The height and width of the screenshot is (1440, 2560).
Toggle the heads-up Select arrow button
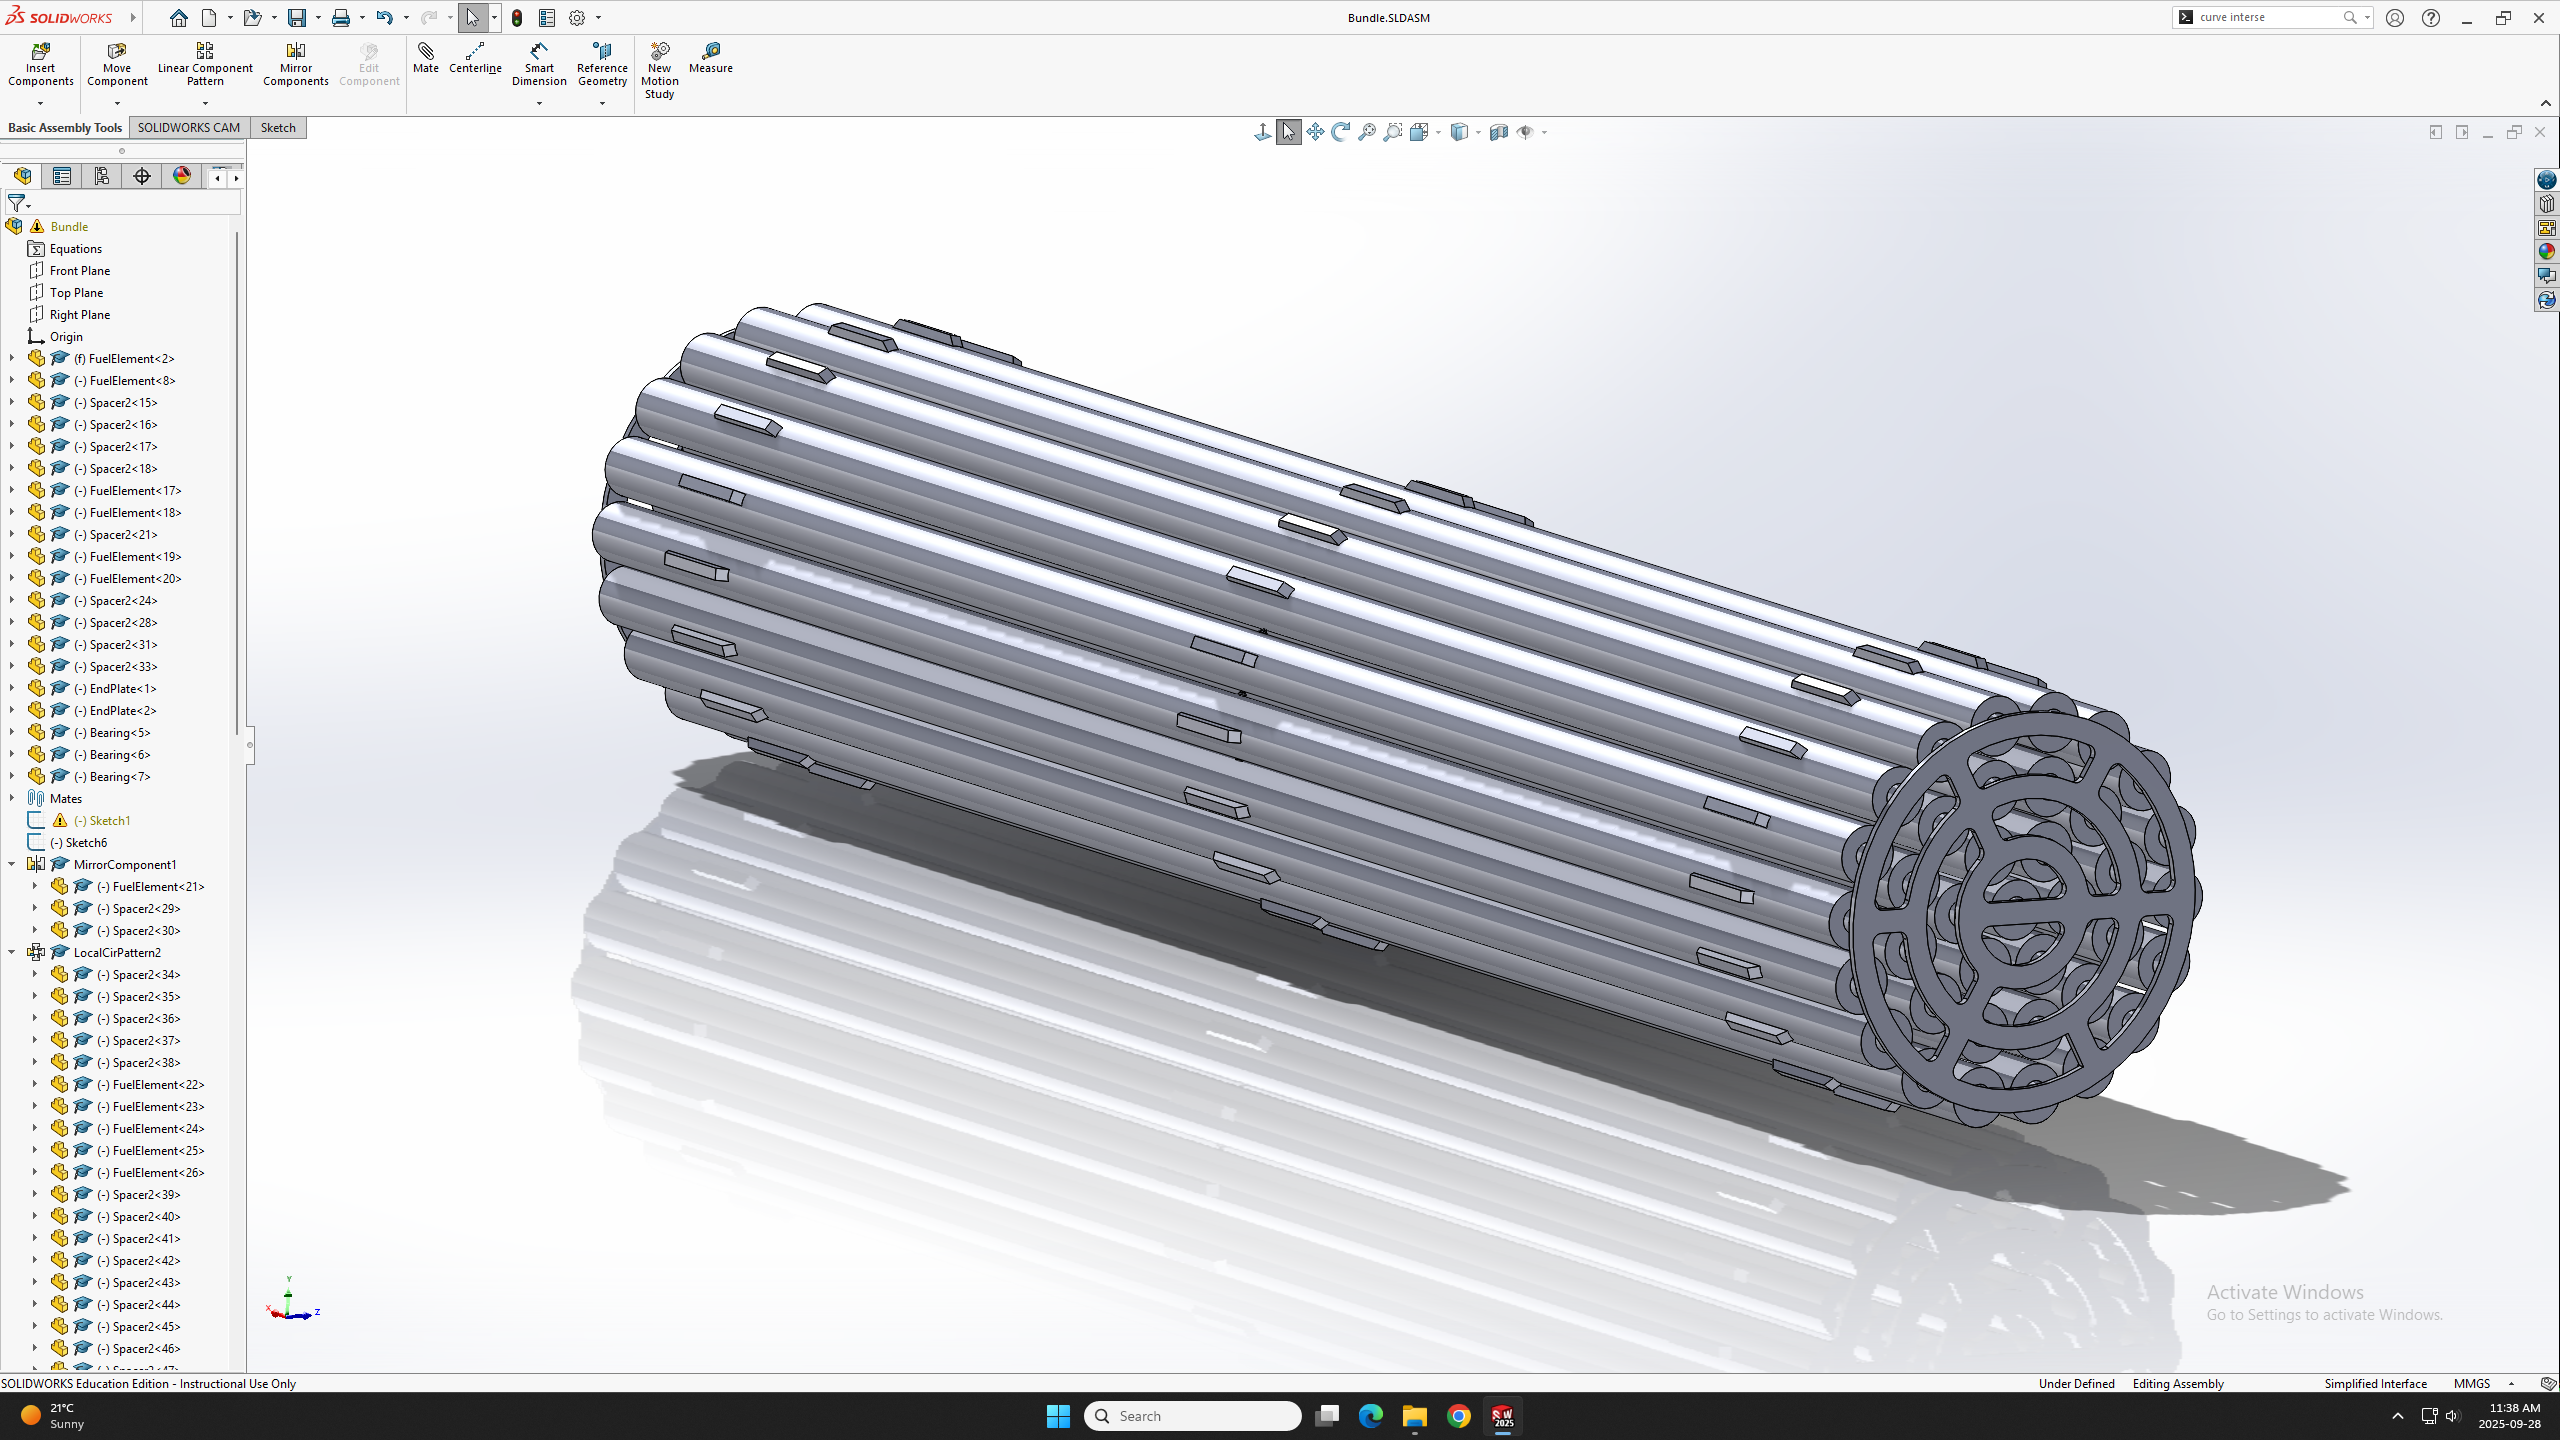(1289, 132)
